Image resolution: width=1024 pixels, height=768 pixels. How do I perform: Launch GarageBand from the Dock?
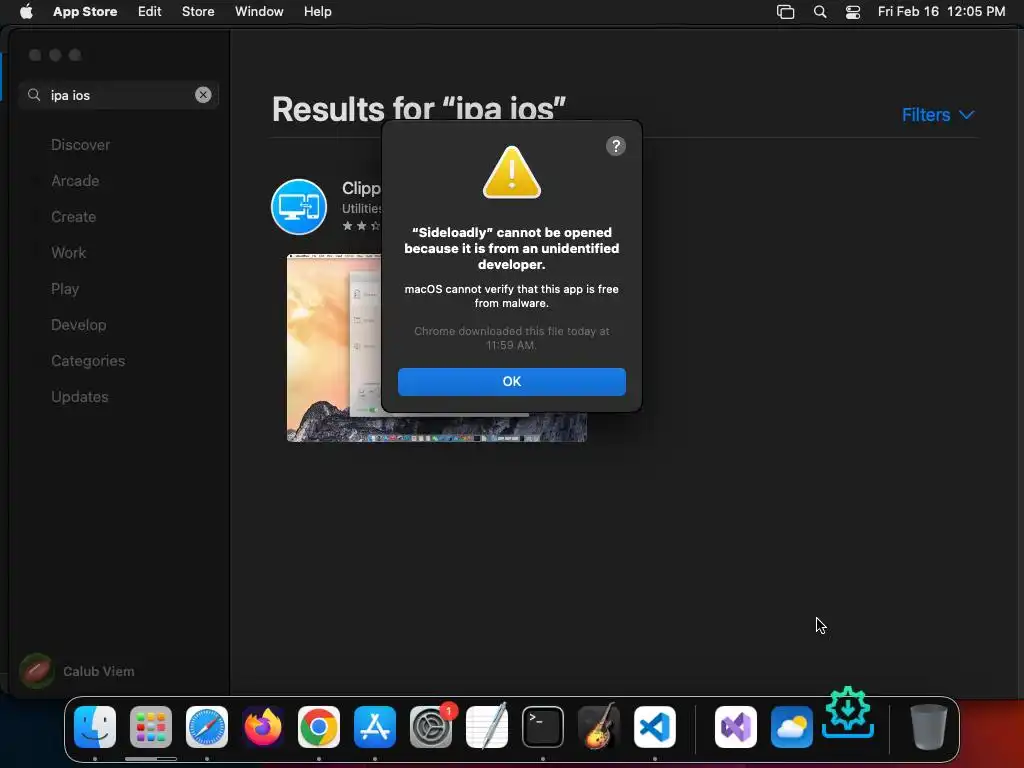(x=599, y=727)
